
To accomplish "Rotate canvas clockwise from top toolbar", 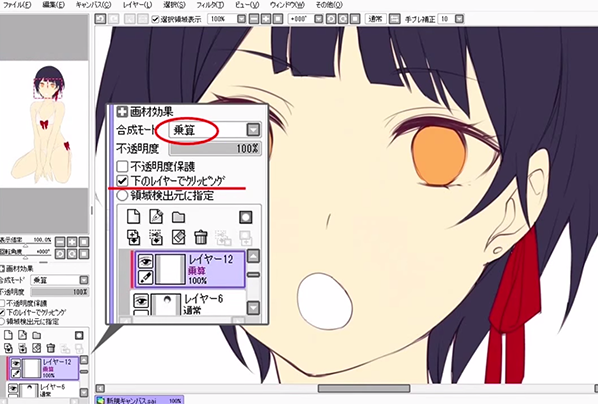I will [x=343, y=19].
